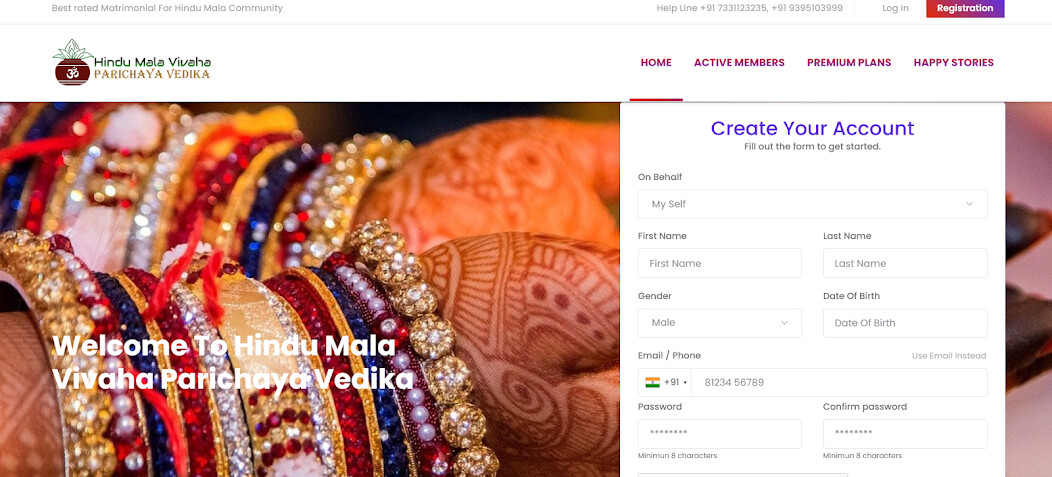Image resolution: width=1052 pixels, height=477 pixels.
Task: Click into the Last Name field
Action: click(x=905, y=263)
